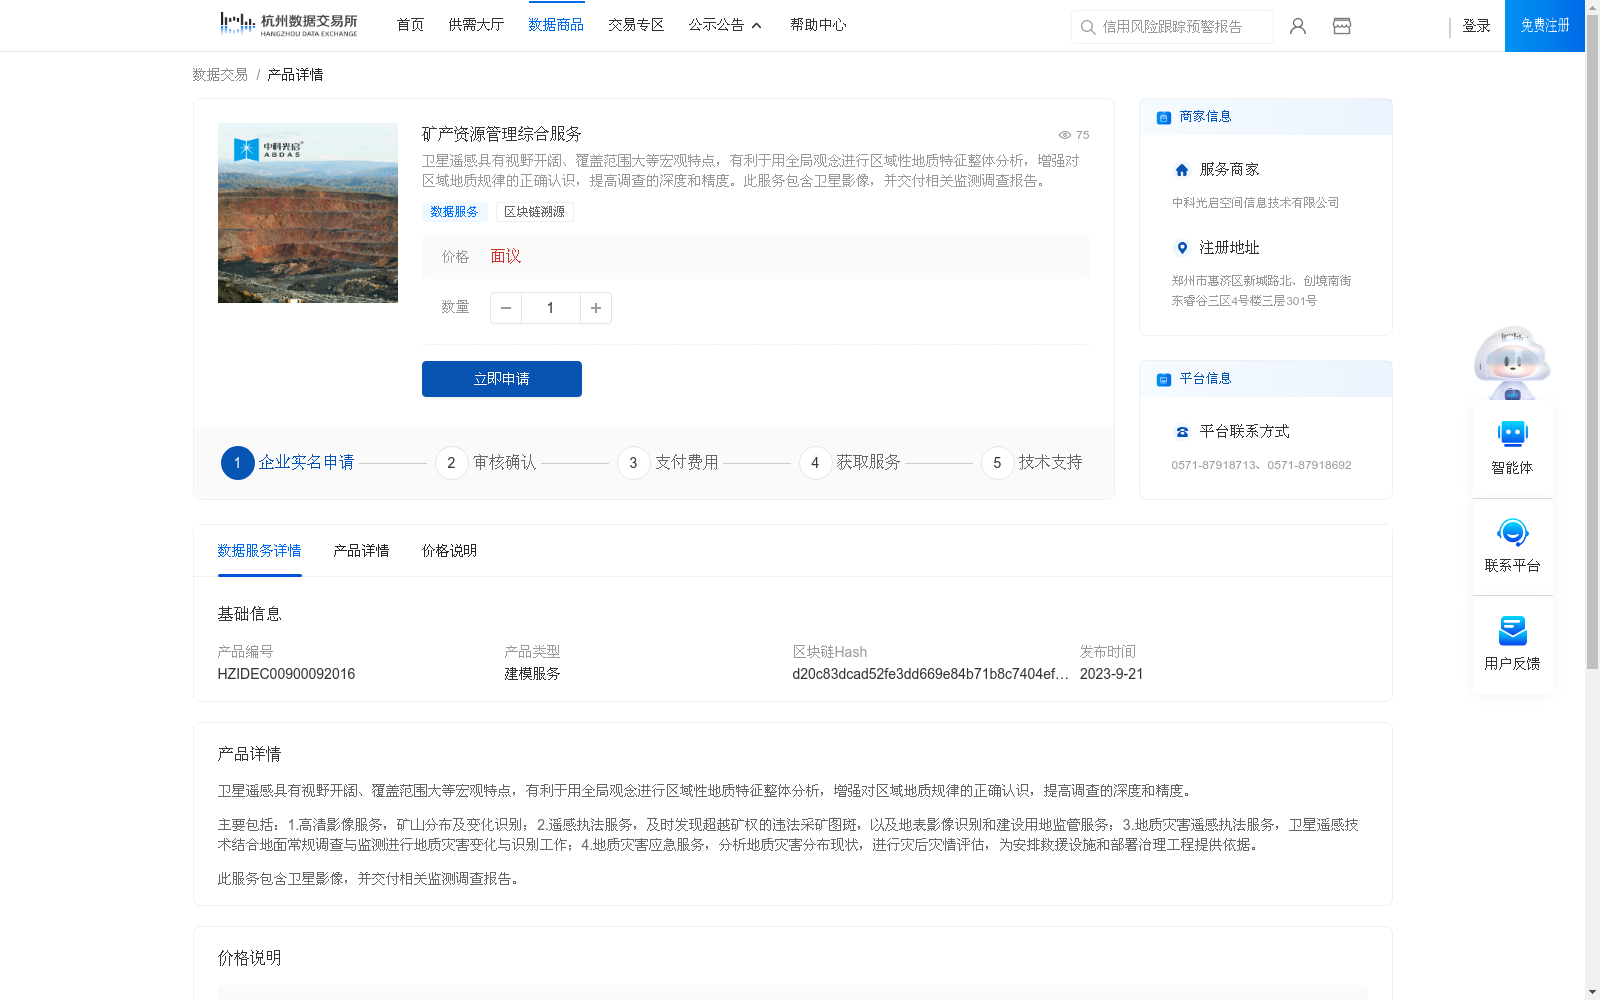Click platform phone numbers 0571-87918713、0571-87918692
Screen dimensions: 1600x1000
pyautogui.click(x=1261, y=465)
